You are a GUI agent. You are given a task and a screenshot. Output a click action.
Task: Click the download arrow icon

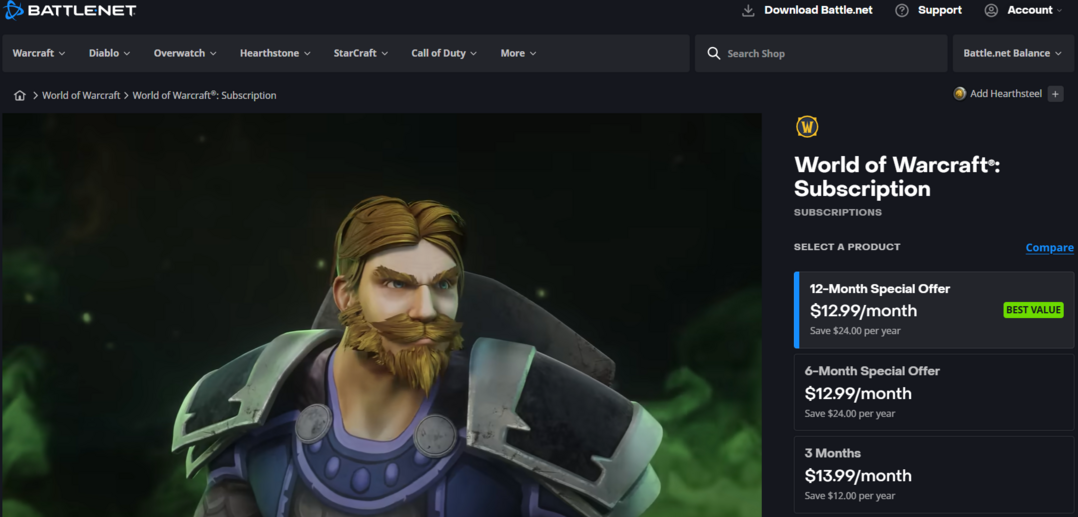748,10
